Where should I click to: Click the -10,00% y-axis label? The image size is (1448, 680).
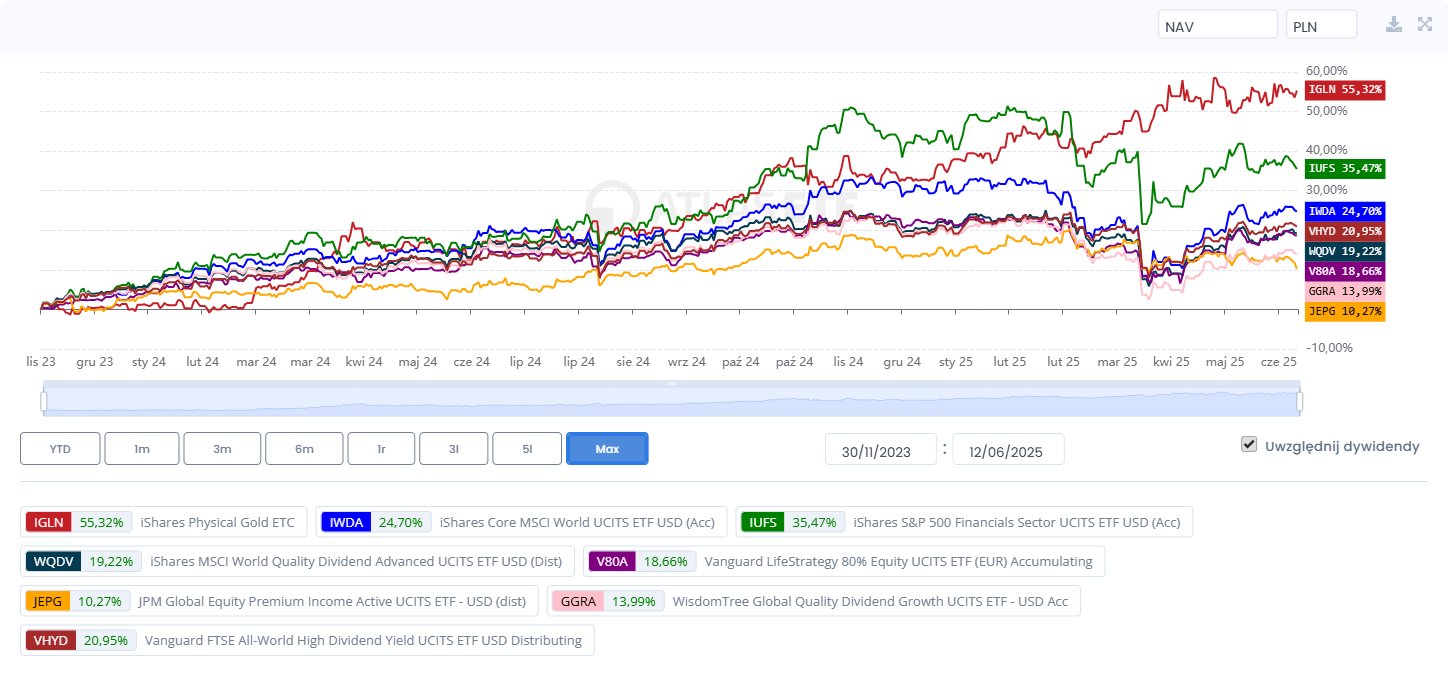point(1329,348)
